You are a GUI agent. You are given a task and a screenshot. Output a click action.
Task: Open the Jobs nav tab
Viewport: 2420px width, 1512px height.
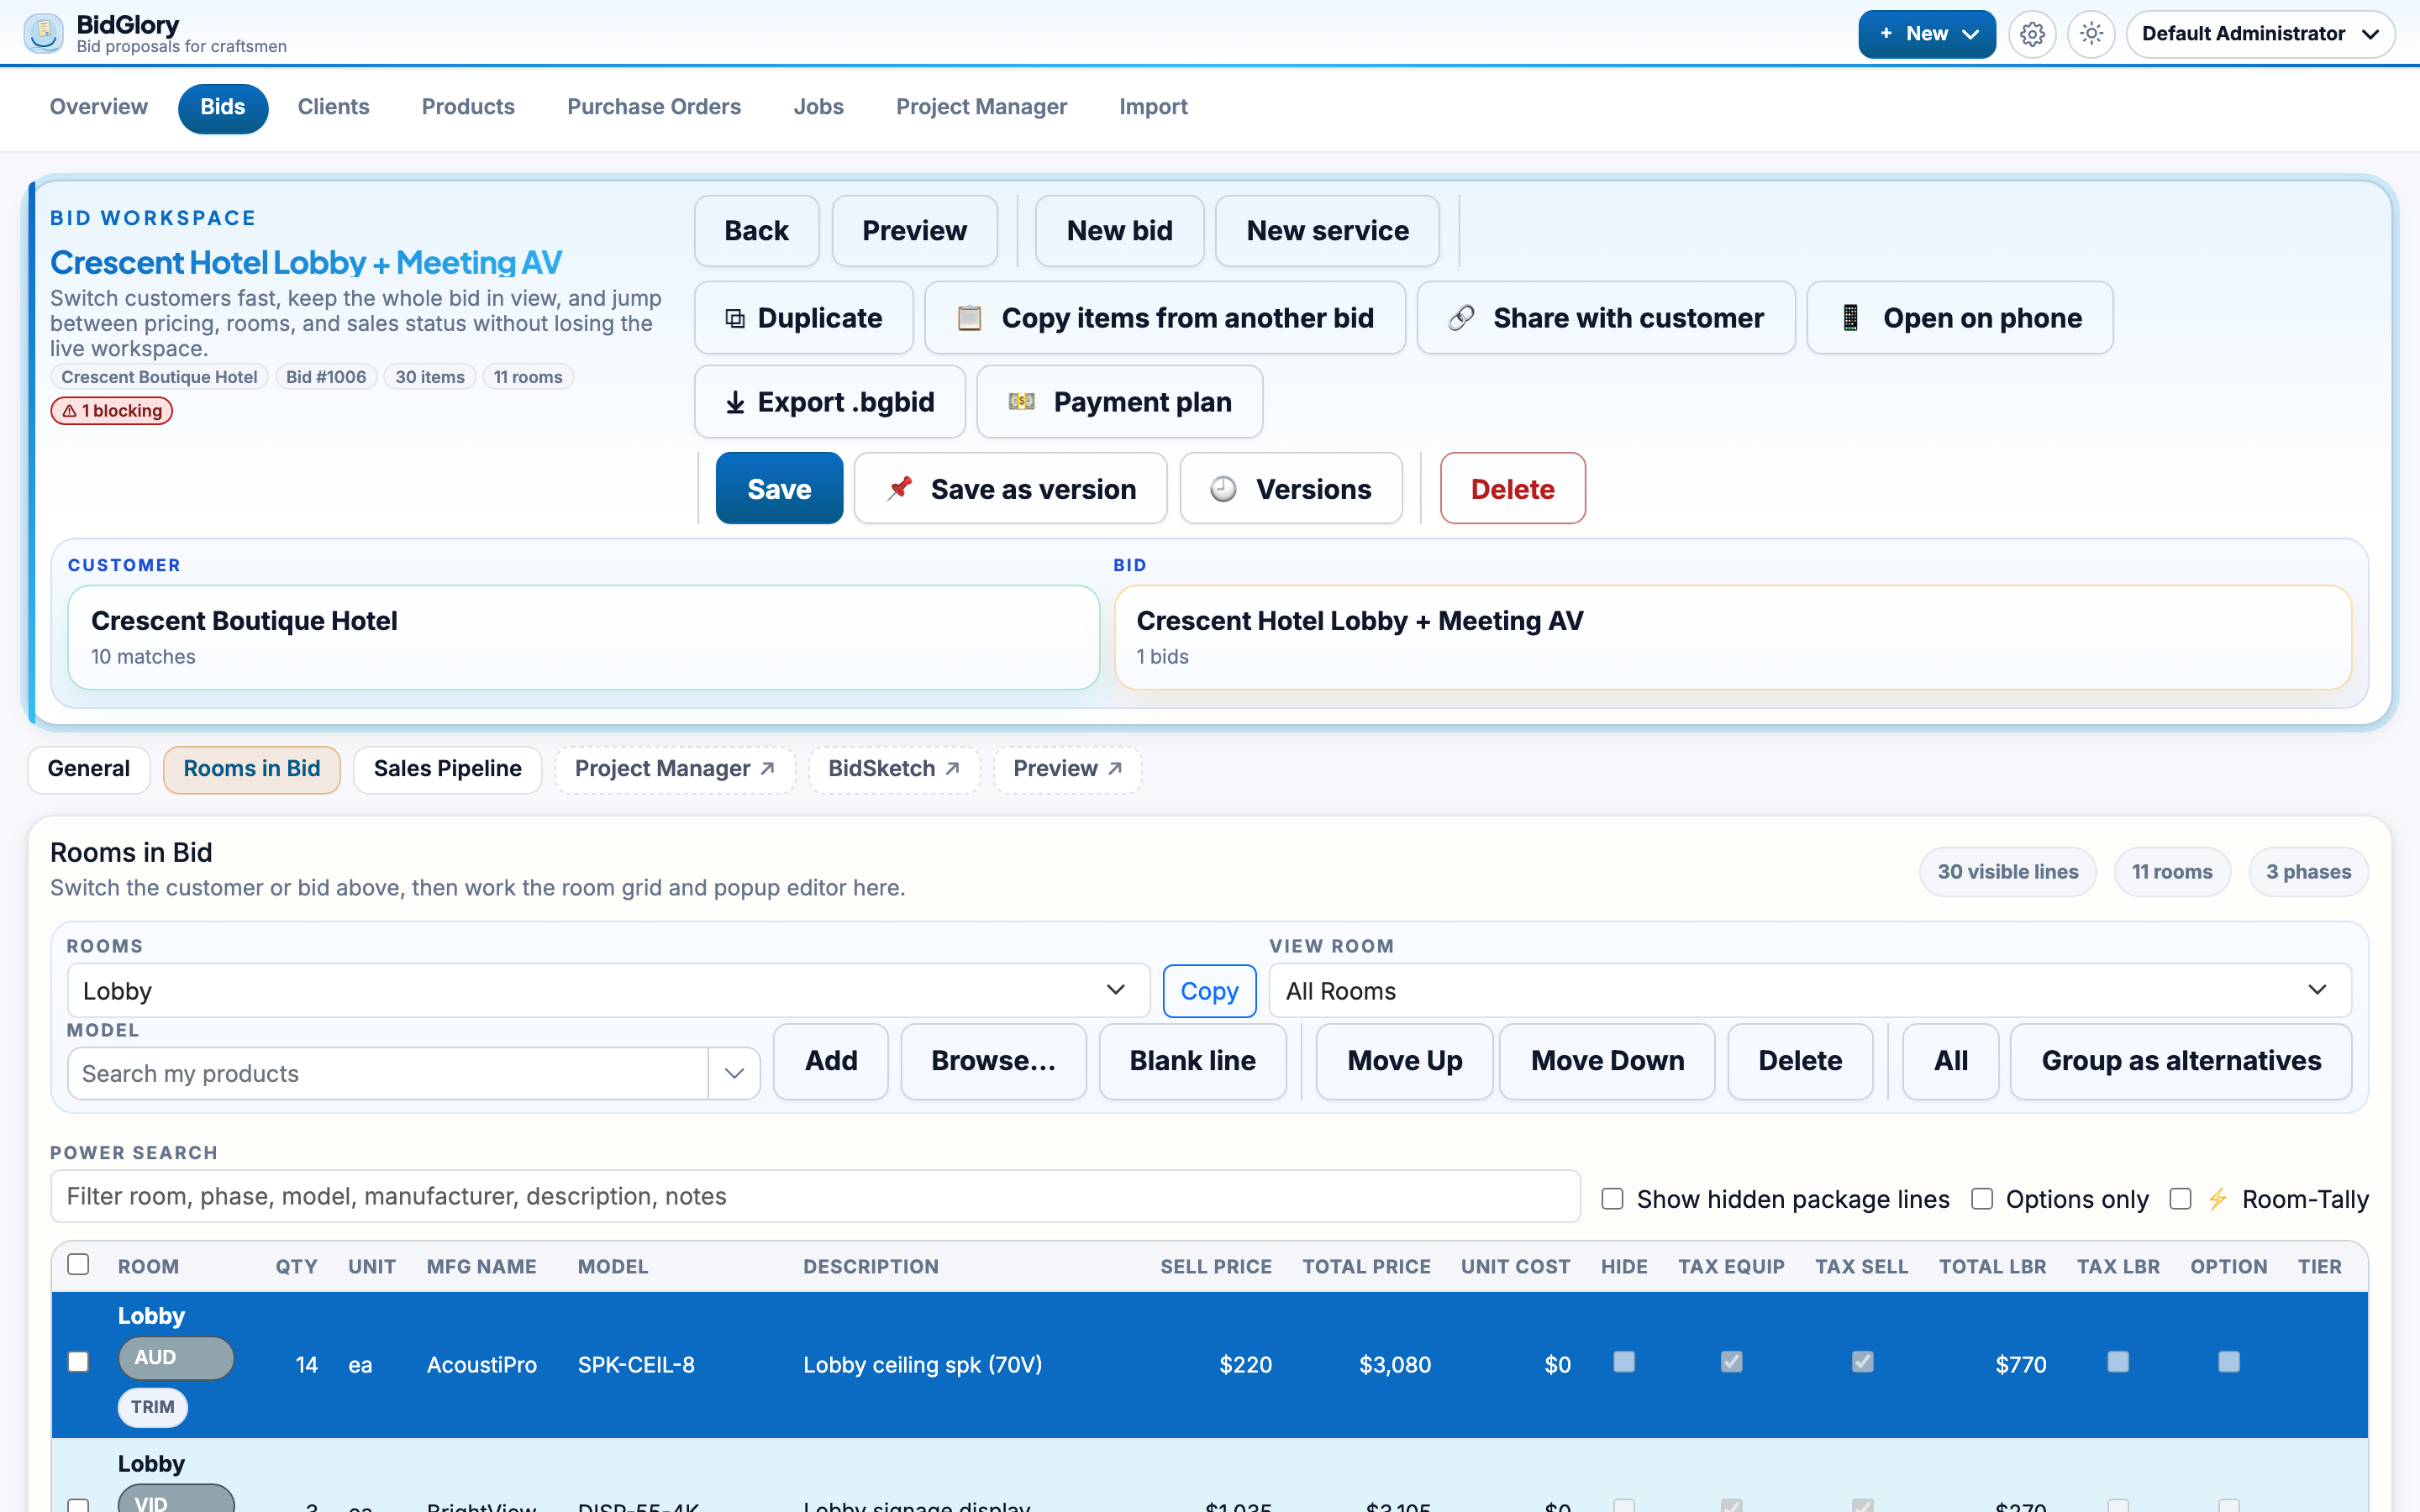pyautogui.click(x=819, y=107)
